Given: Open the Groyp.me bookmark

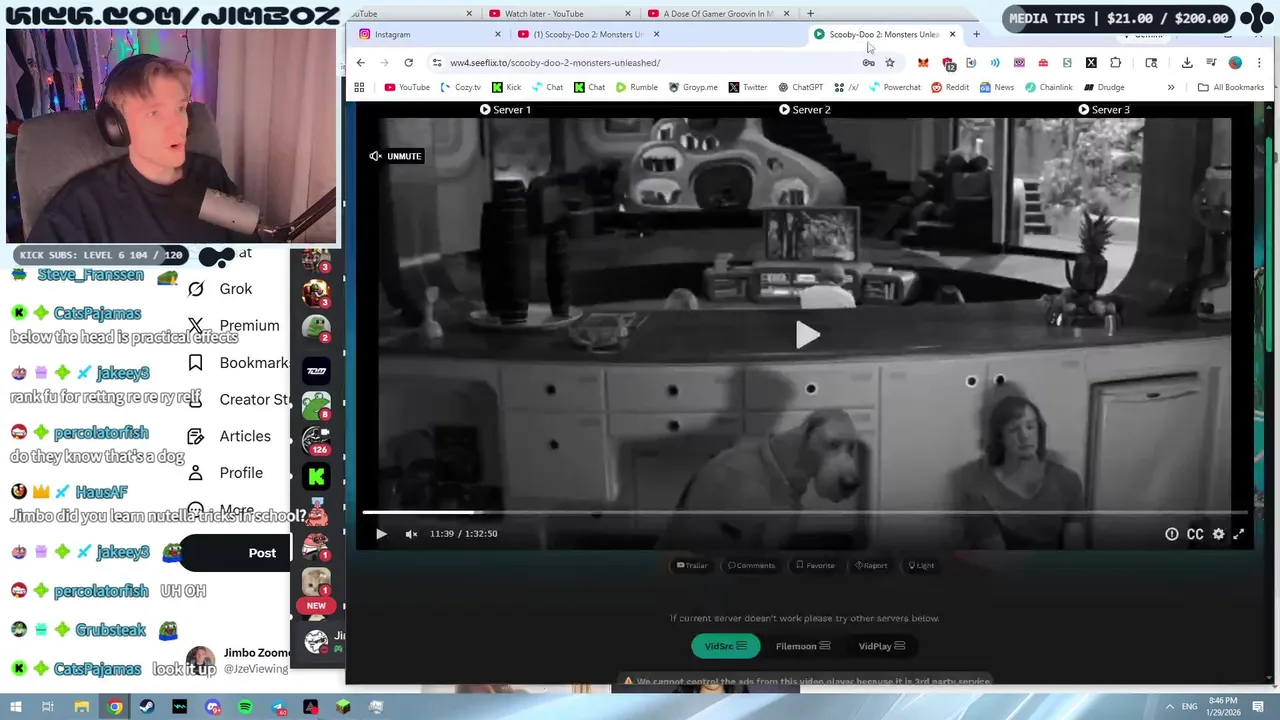Looking at the screenshot, I should 693,87.
